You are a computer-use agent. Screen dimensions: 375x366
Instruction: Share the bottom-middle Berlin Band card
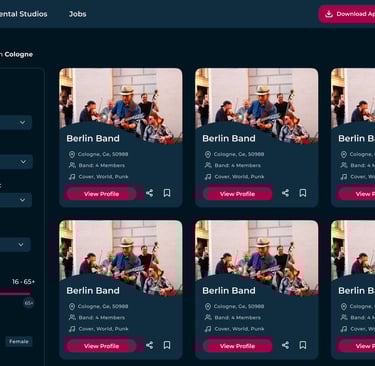(285, 345)
